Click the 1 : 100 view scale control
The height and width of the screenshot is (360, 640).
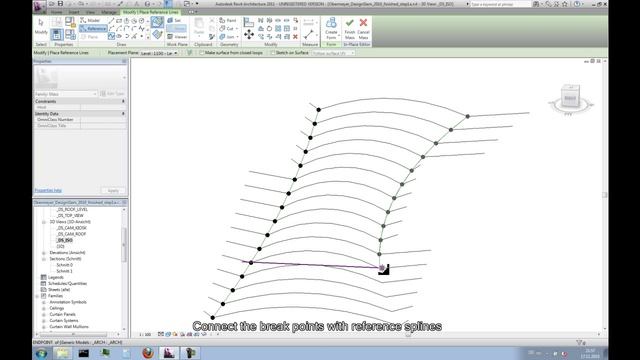pos(145,334)
